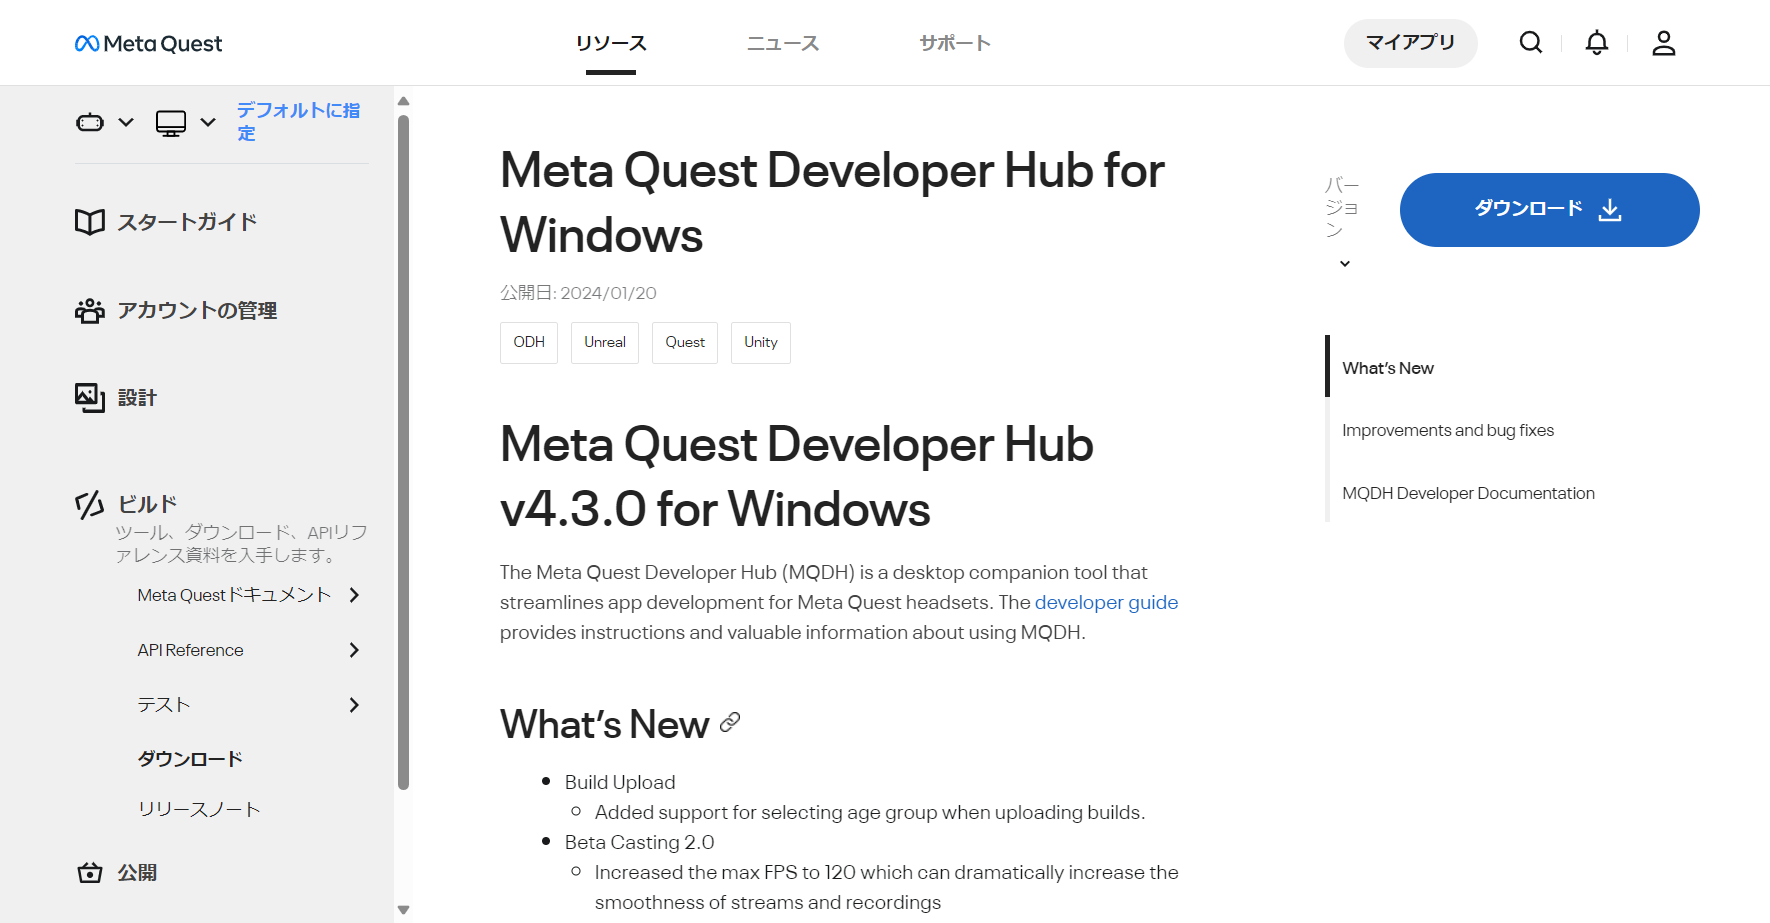
Task: Click the sidebar scroll-down arrow
Action: pyautogui.click(x=403, y=910)
